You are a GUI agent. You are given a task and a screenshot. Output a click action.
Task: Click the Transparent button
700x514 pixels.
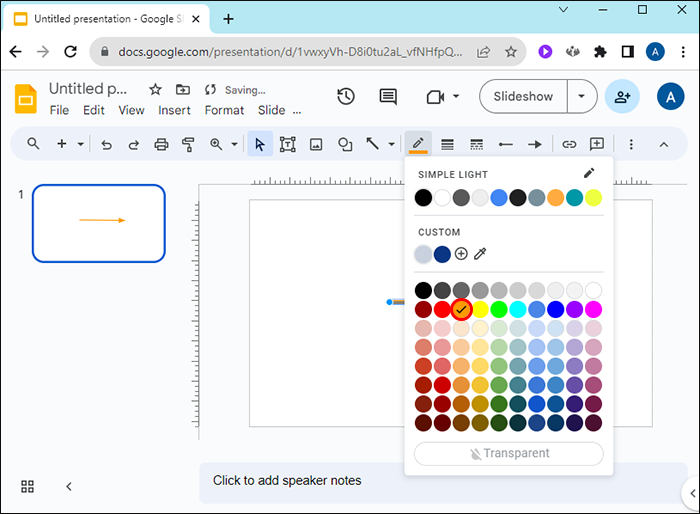pos(509,453)
